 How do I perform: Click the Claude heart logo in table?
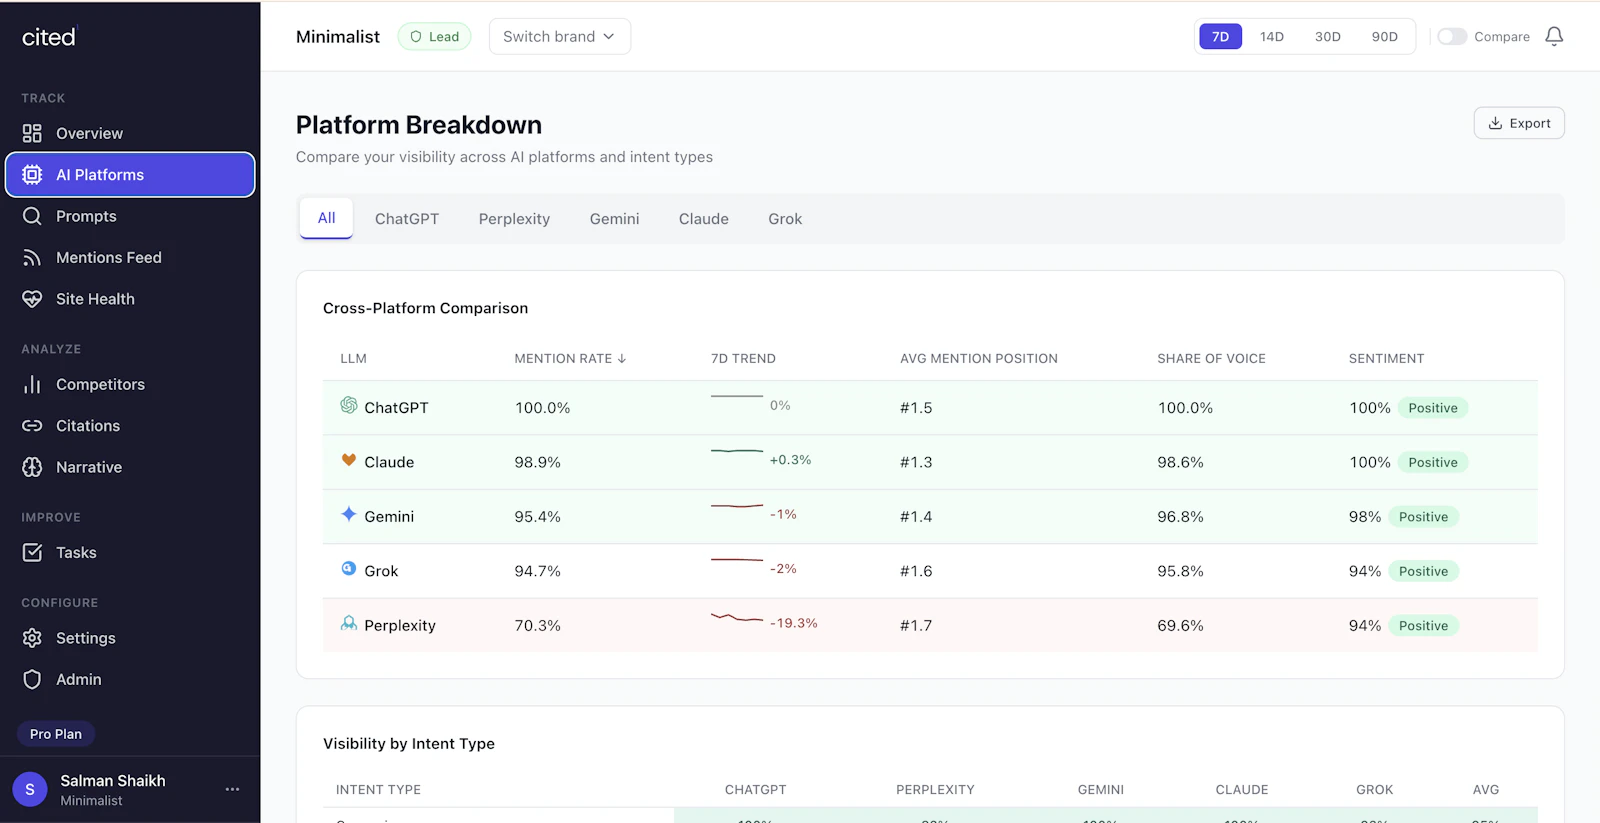[349, 460]
